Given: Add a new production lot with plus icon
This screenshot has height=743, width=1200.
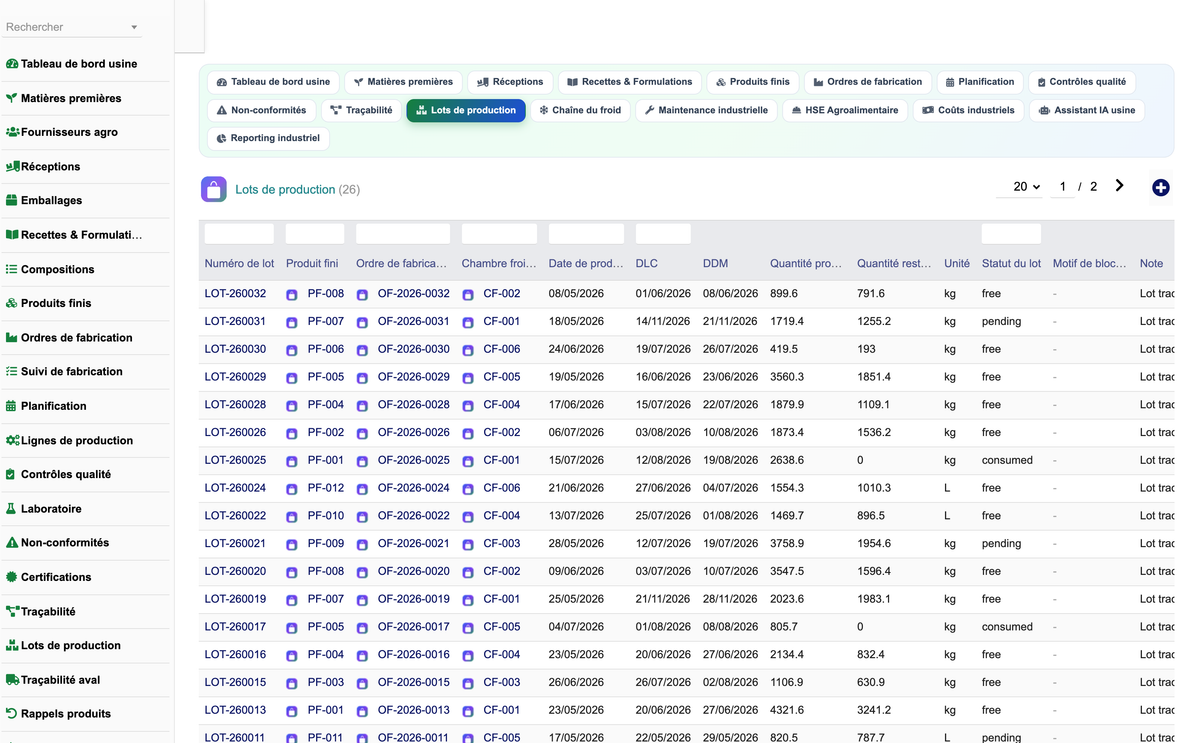Looking at the screenshot, I should pos(1160,187).
